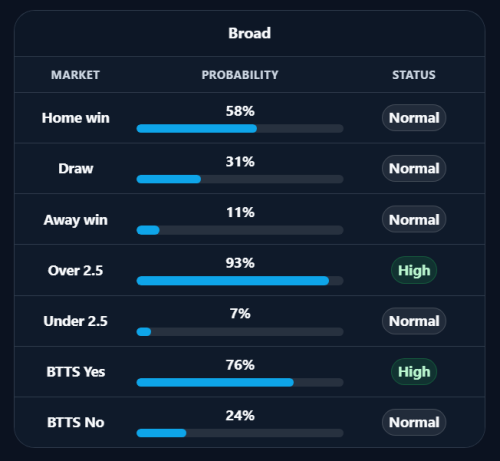Click the BTTS No probability bar
The image size is (500, 461).
point(240,433)
